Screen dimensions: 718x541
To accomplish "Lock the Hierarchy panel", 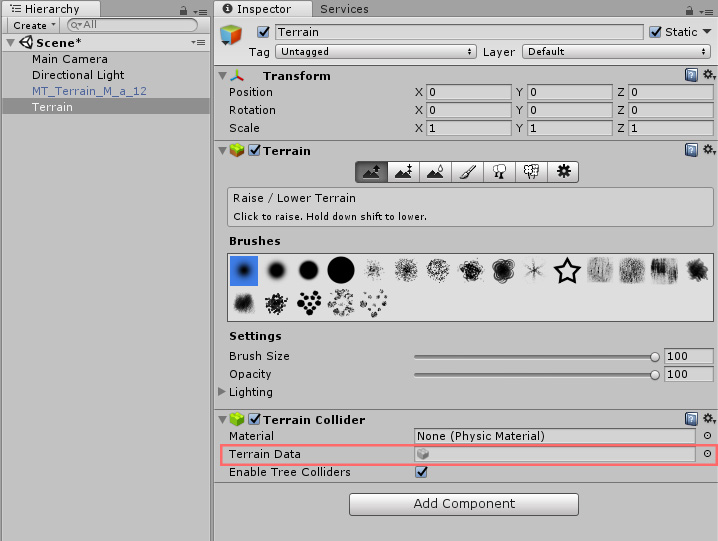I will [184, 10].
